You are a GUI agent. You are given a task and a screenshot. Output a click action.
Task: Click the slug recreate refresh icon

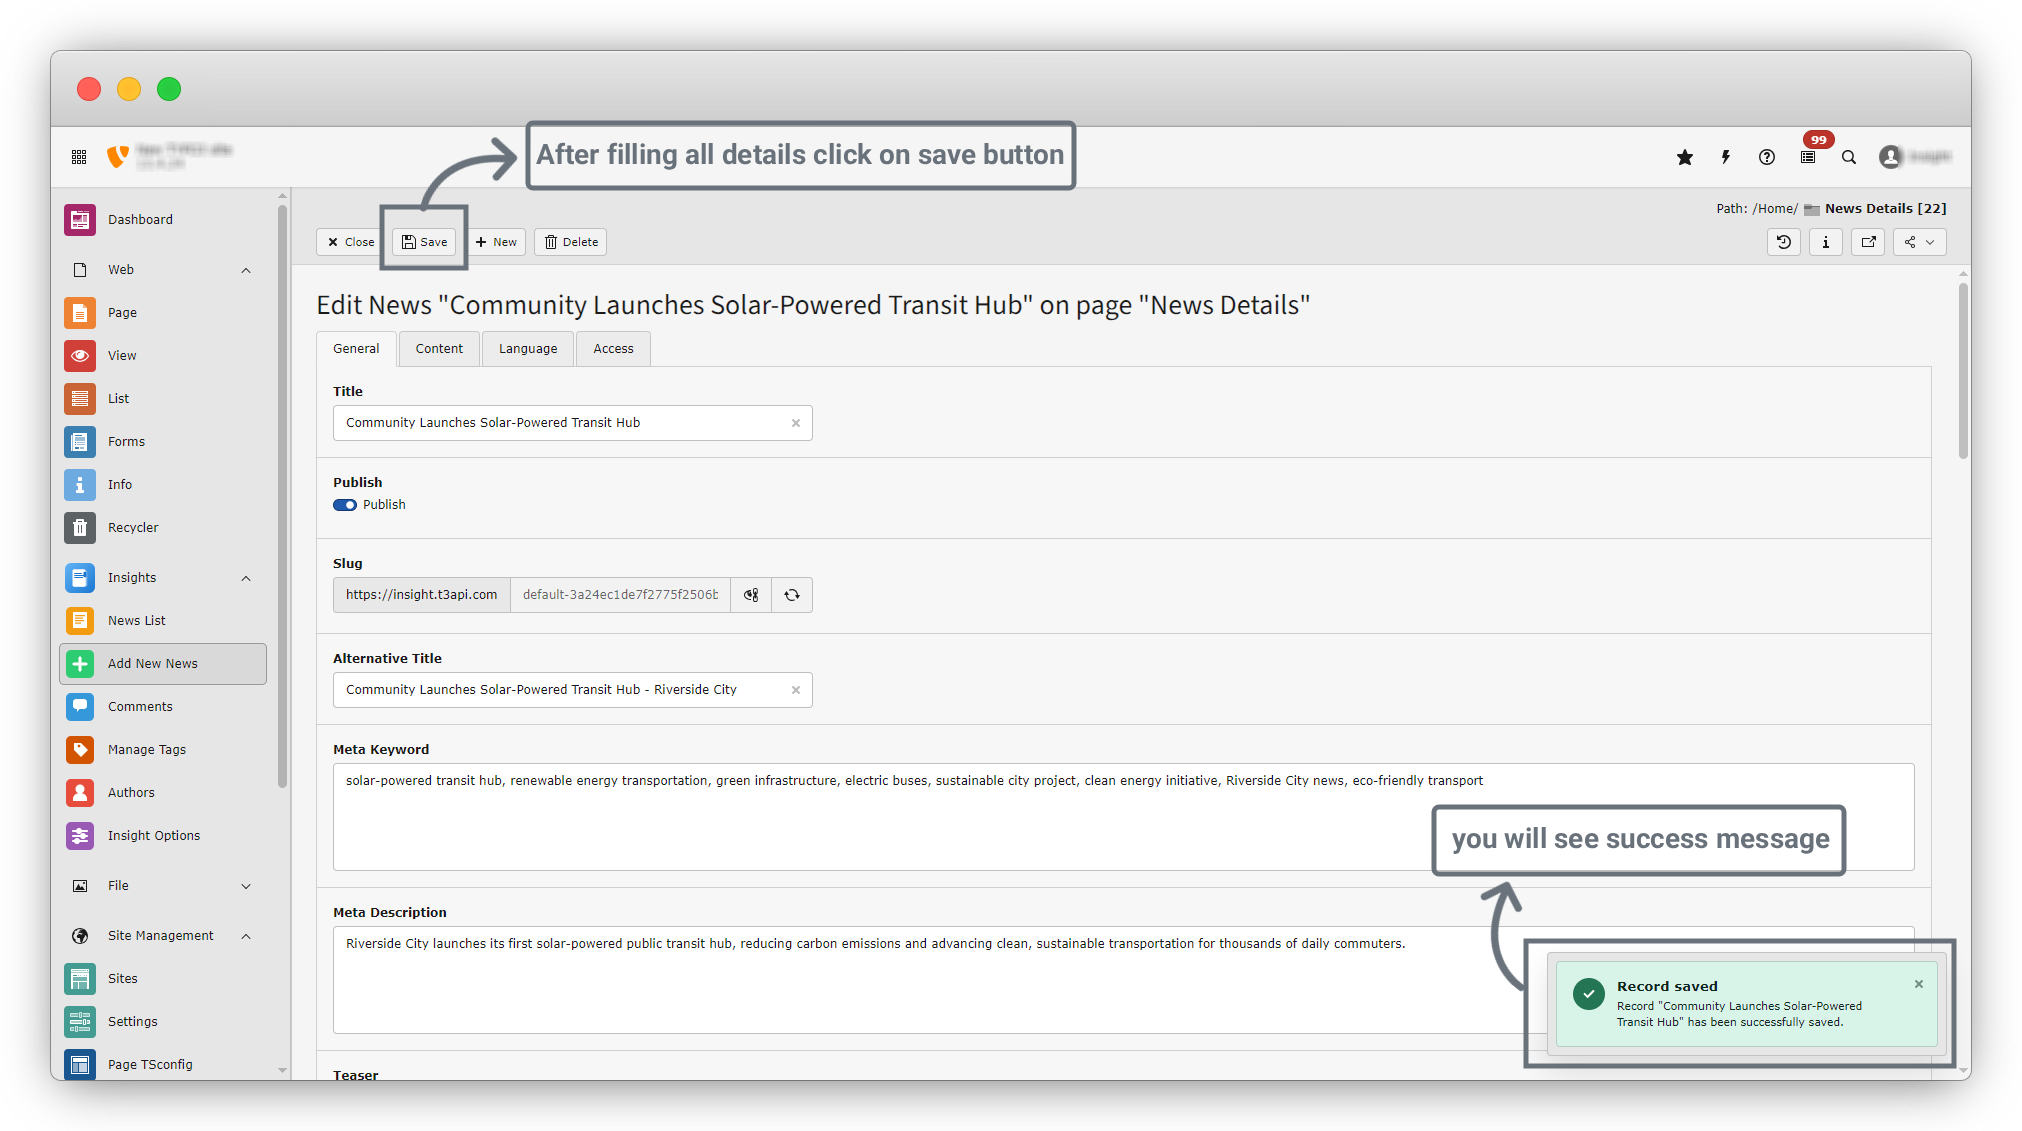click(x=792, y=595)
